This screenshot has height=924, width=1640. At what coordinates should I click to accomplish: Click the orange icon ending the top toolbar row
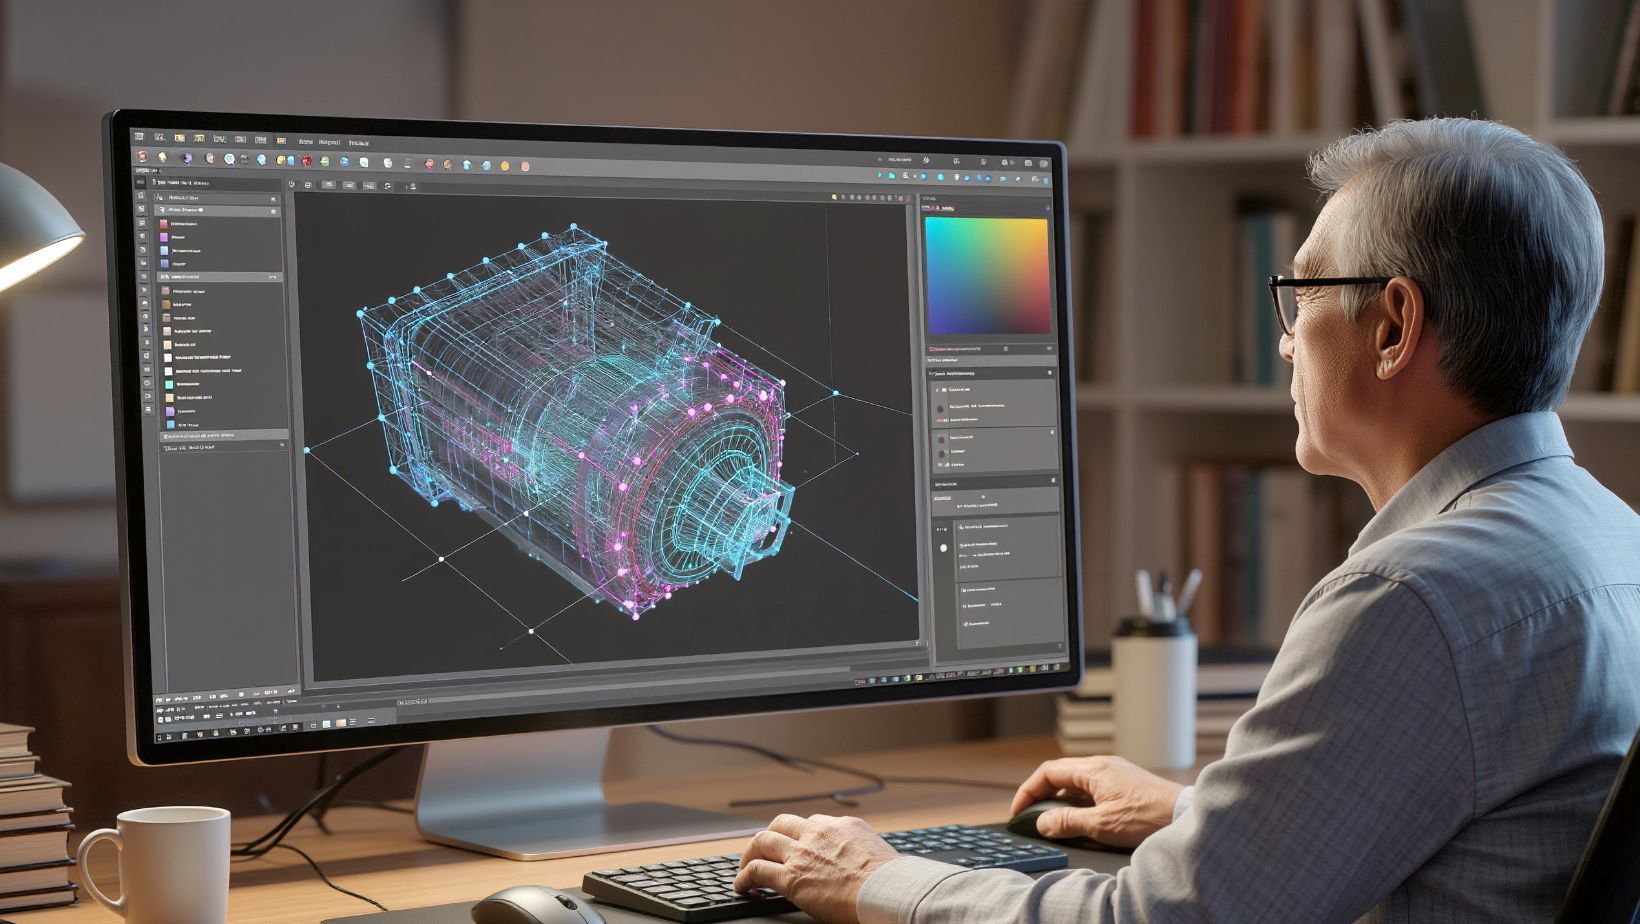pyautogui.click(x=525, y=166)
